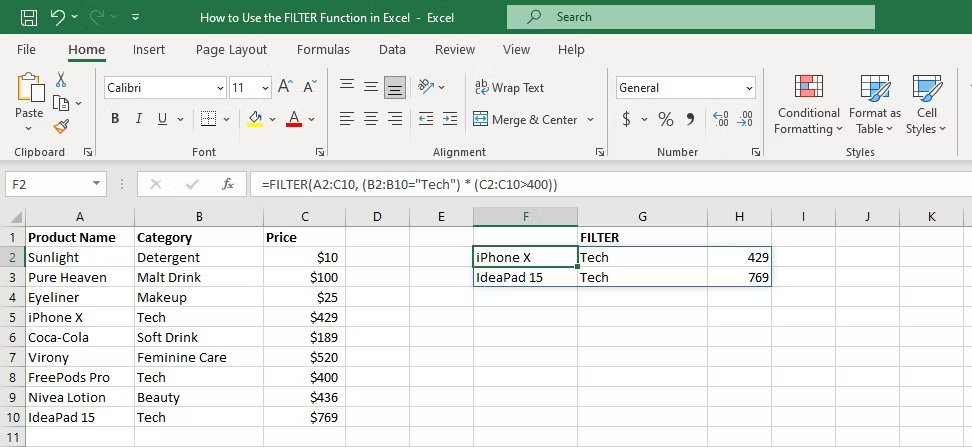Align text right in cell
972x447 pixels.
tap(395, 119)
